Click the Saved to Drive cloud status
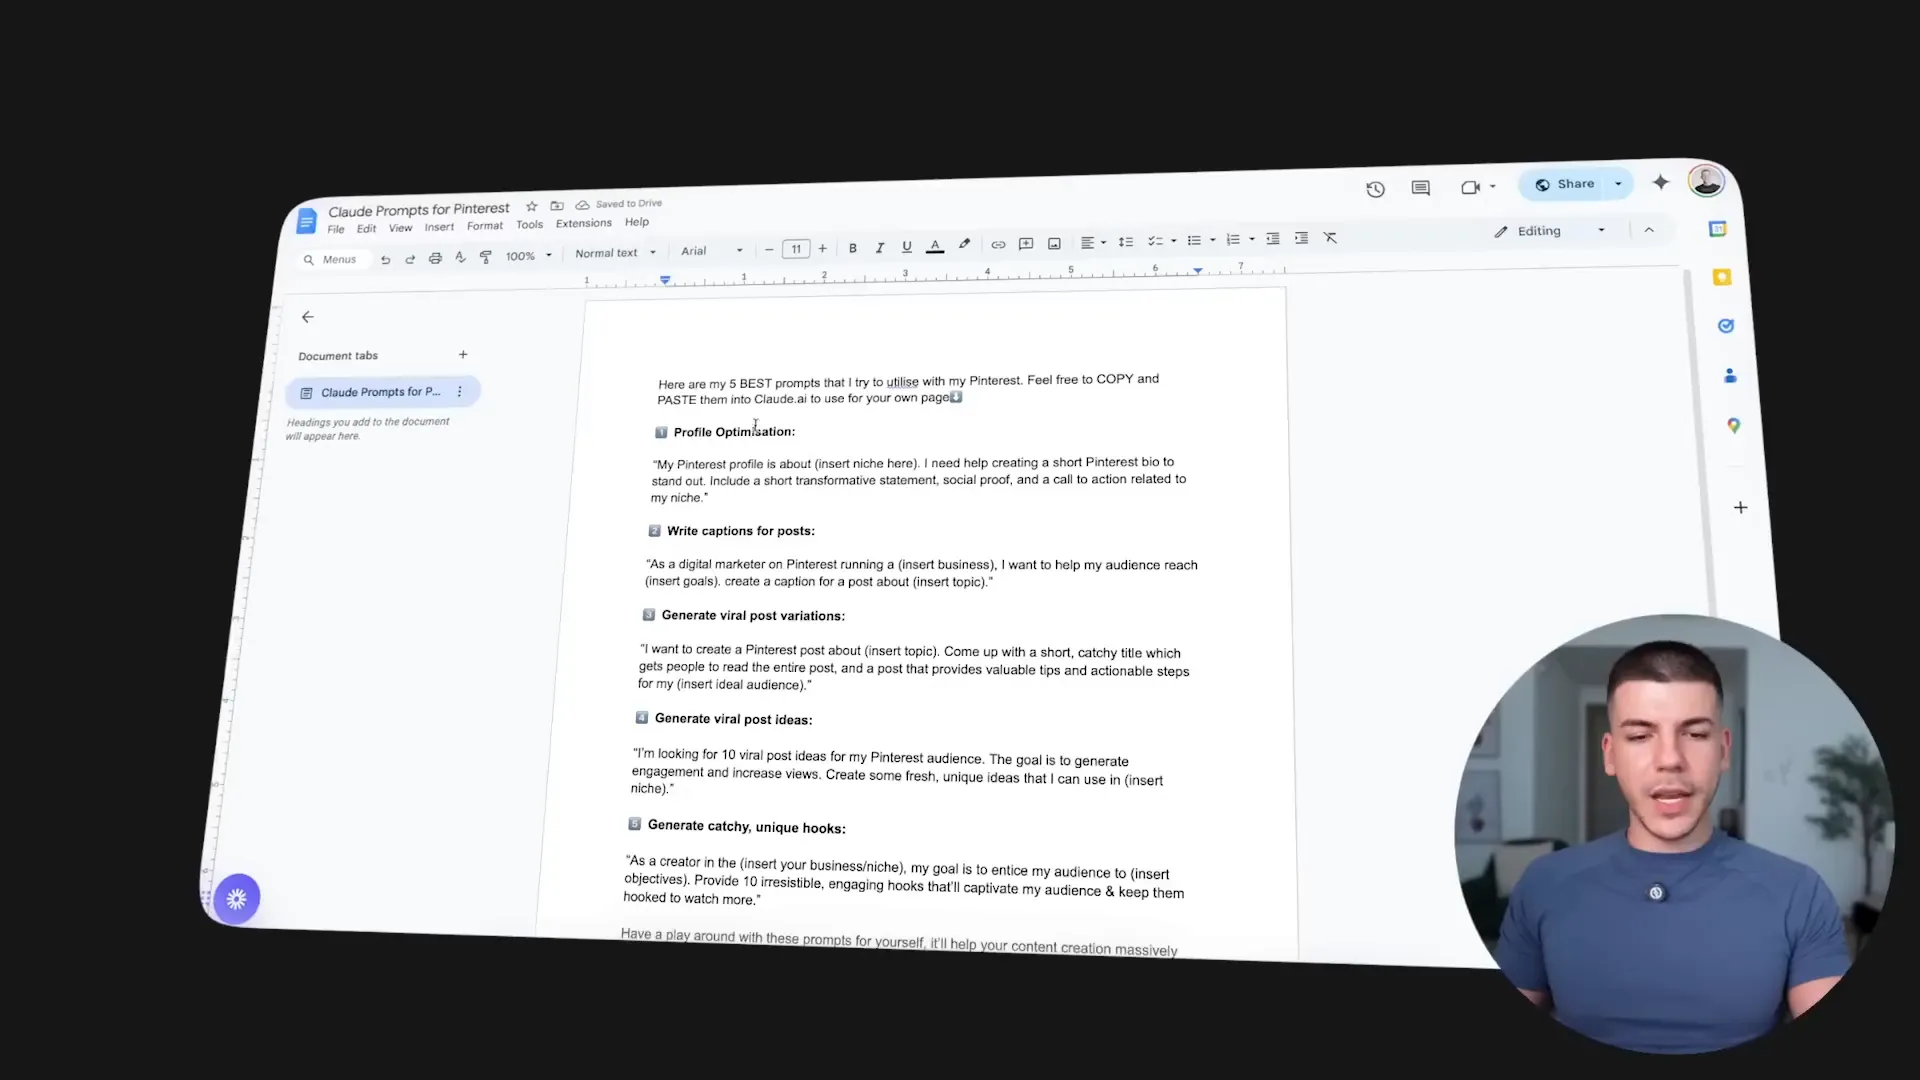Viewport: 1920px width, 1080px height. click(x=618, y=204)
